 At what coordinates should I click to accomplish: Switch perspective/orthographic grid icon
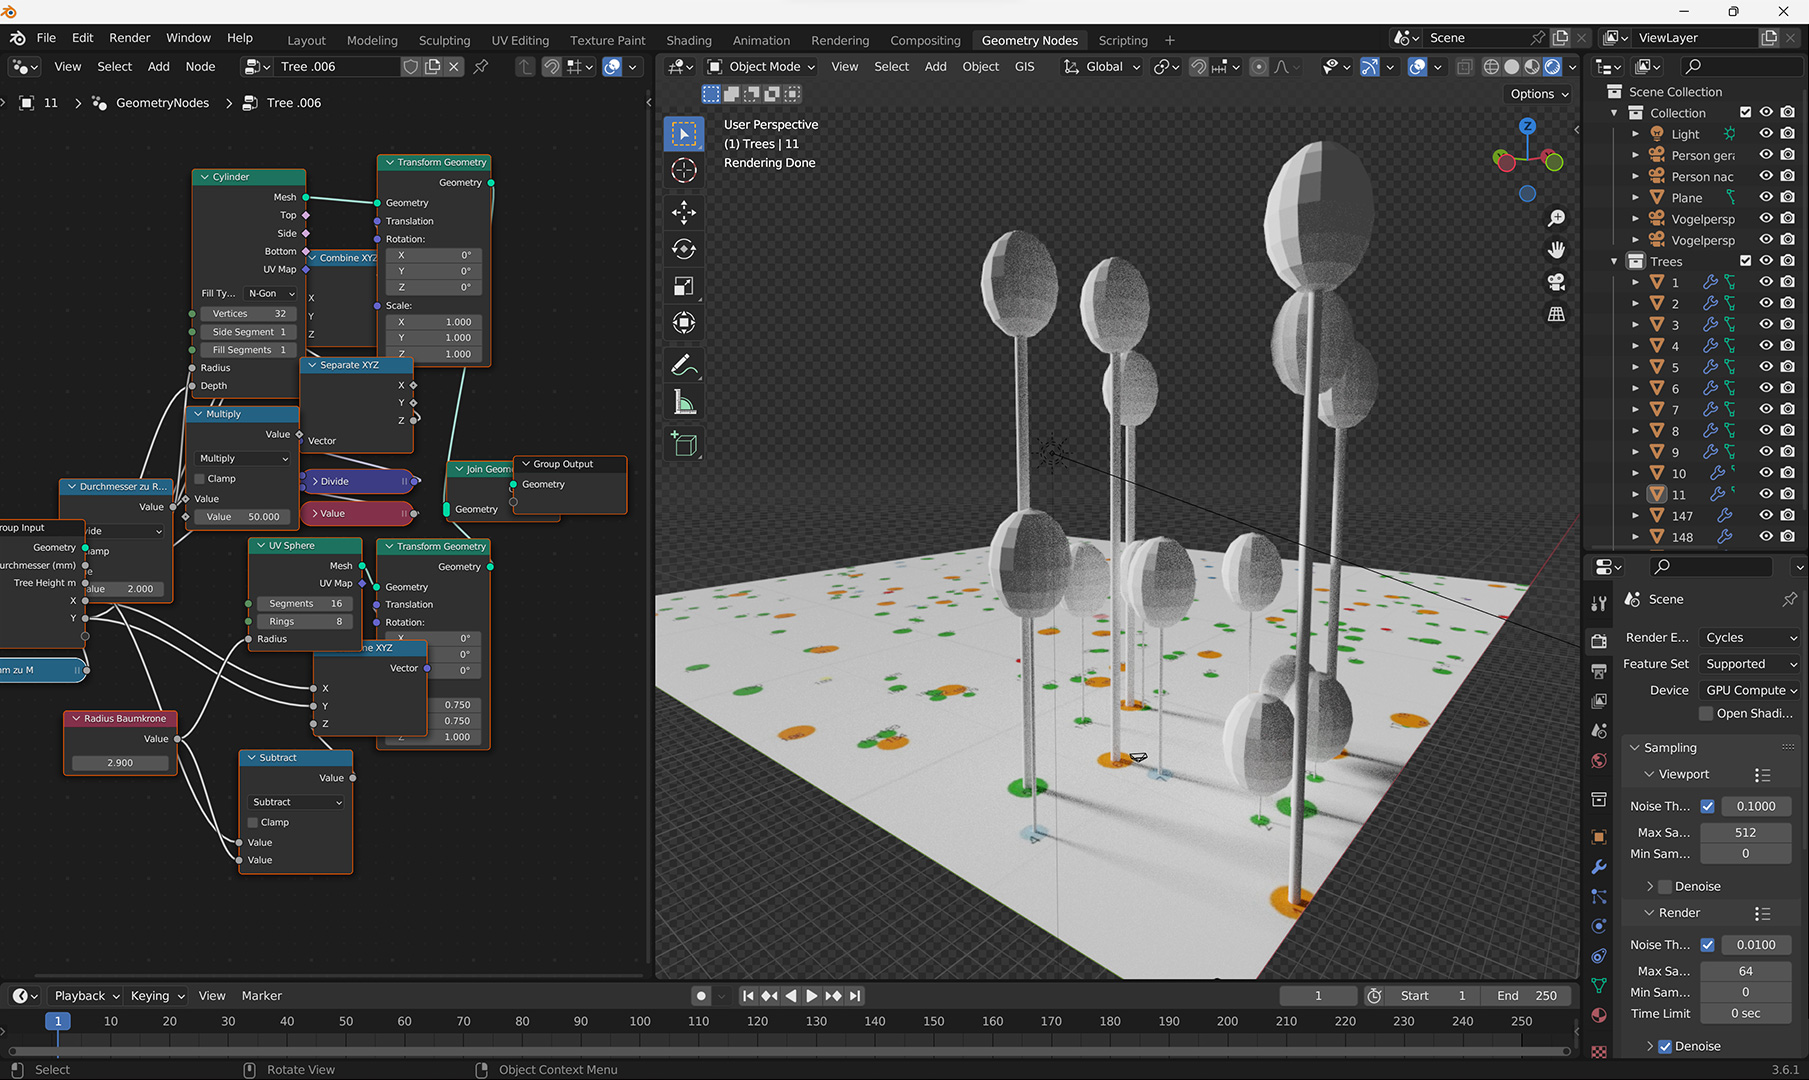pyautogui.click(x=1556, y=314)
